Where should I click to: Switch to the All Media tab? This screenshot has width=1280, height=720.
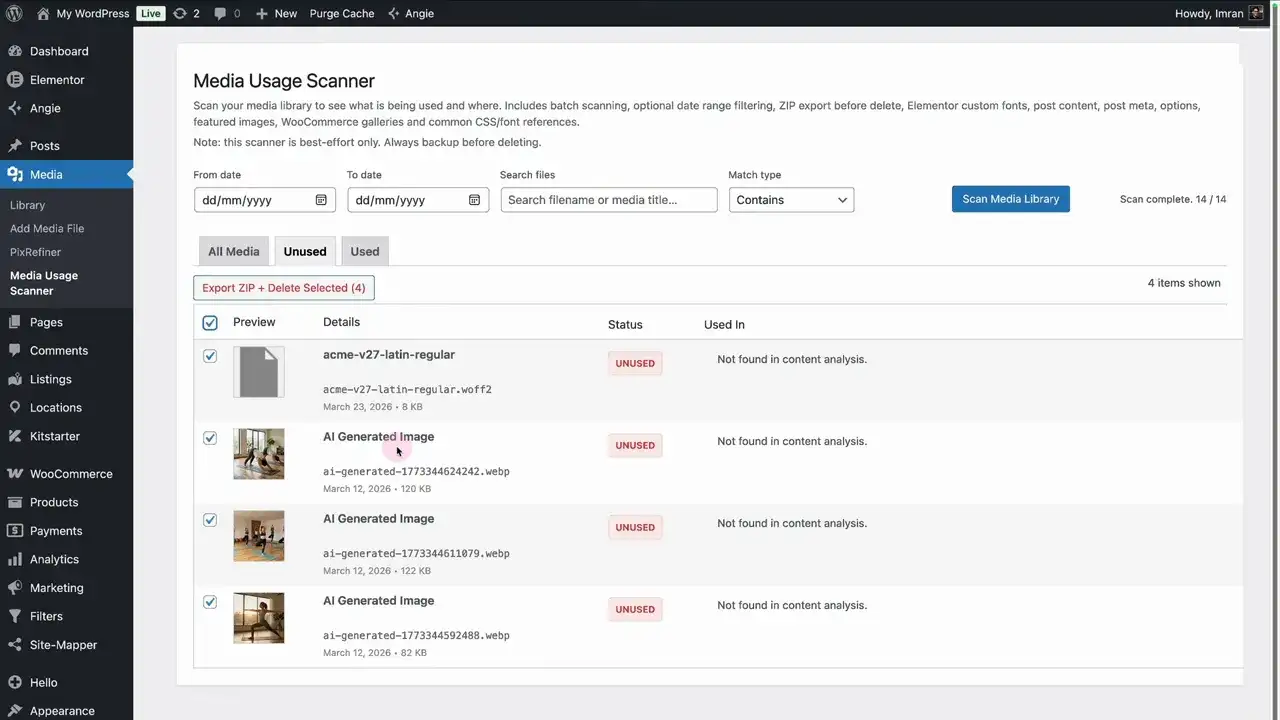233,252
